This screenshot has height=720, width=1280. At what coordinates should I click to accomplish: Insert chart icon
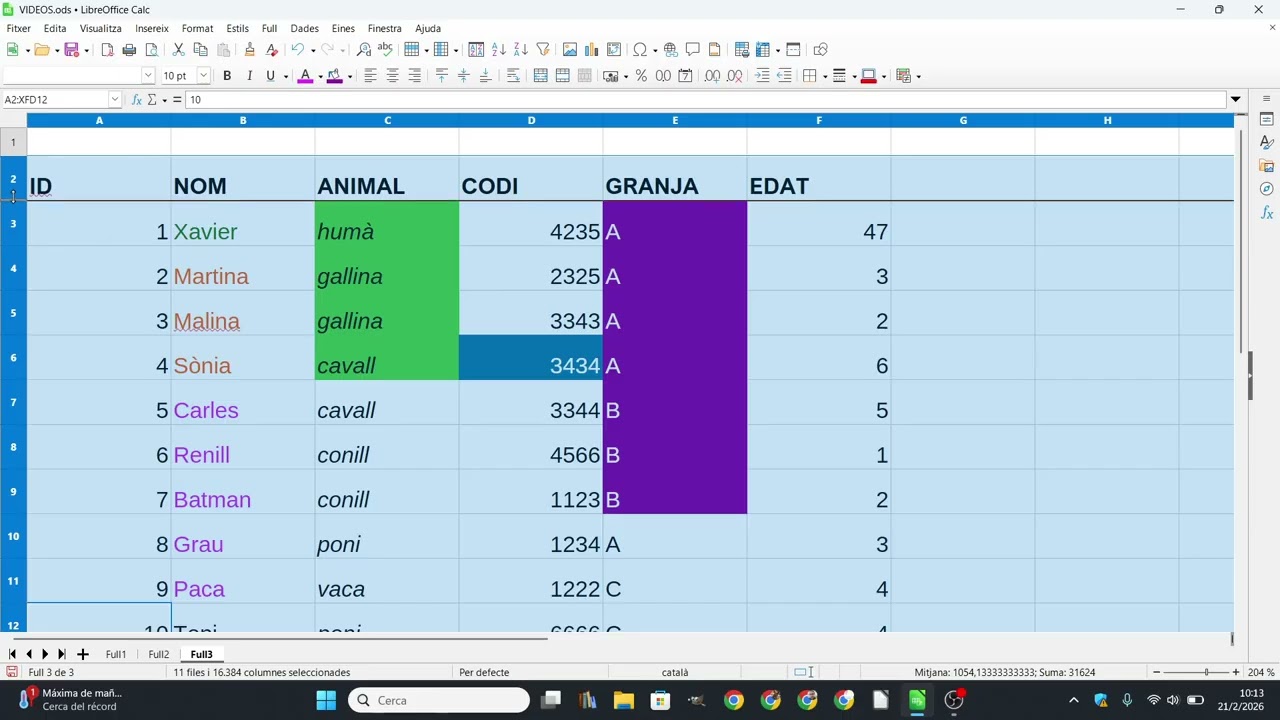point(592,49)
